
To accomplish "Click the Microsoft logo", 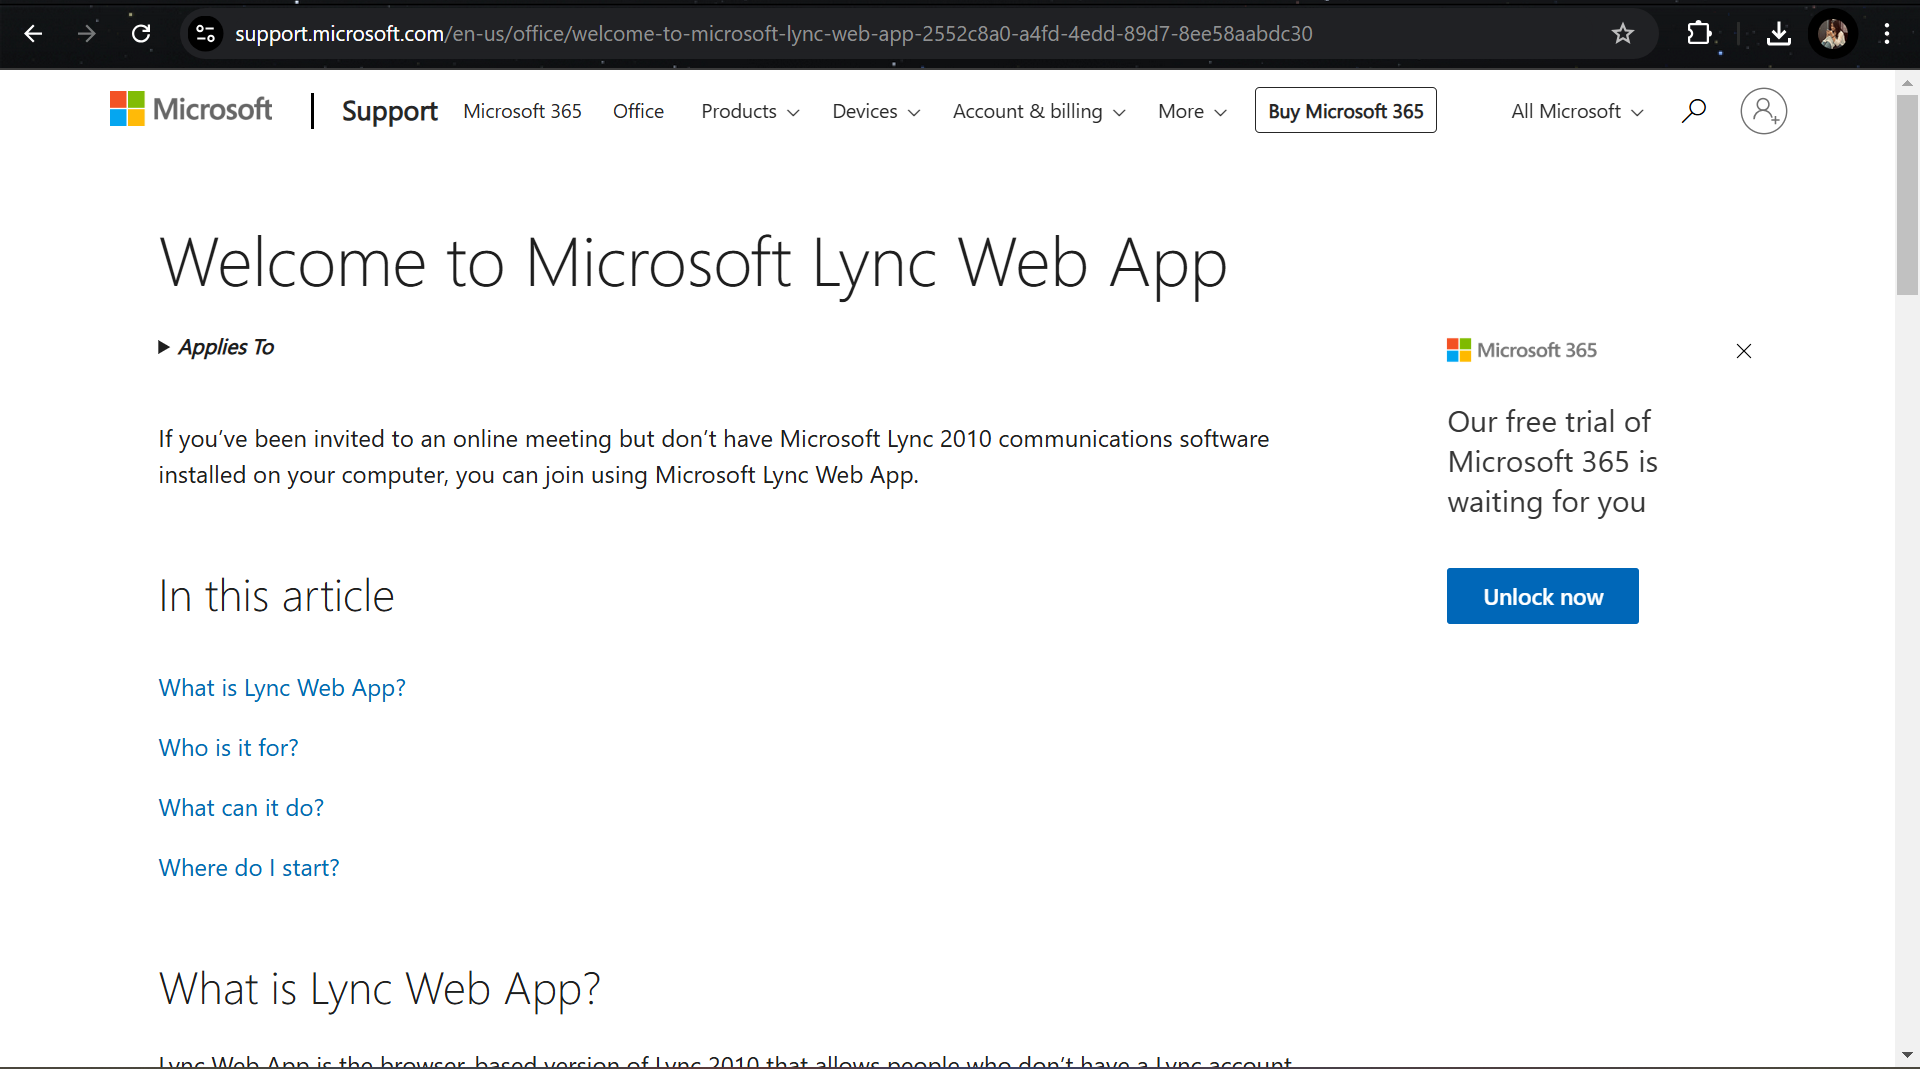I will coord(191,109).
